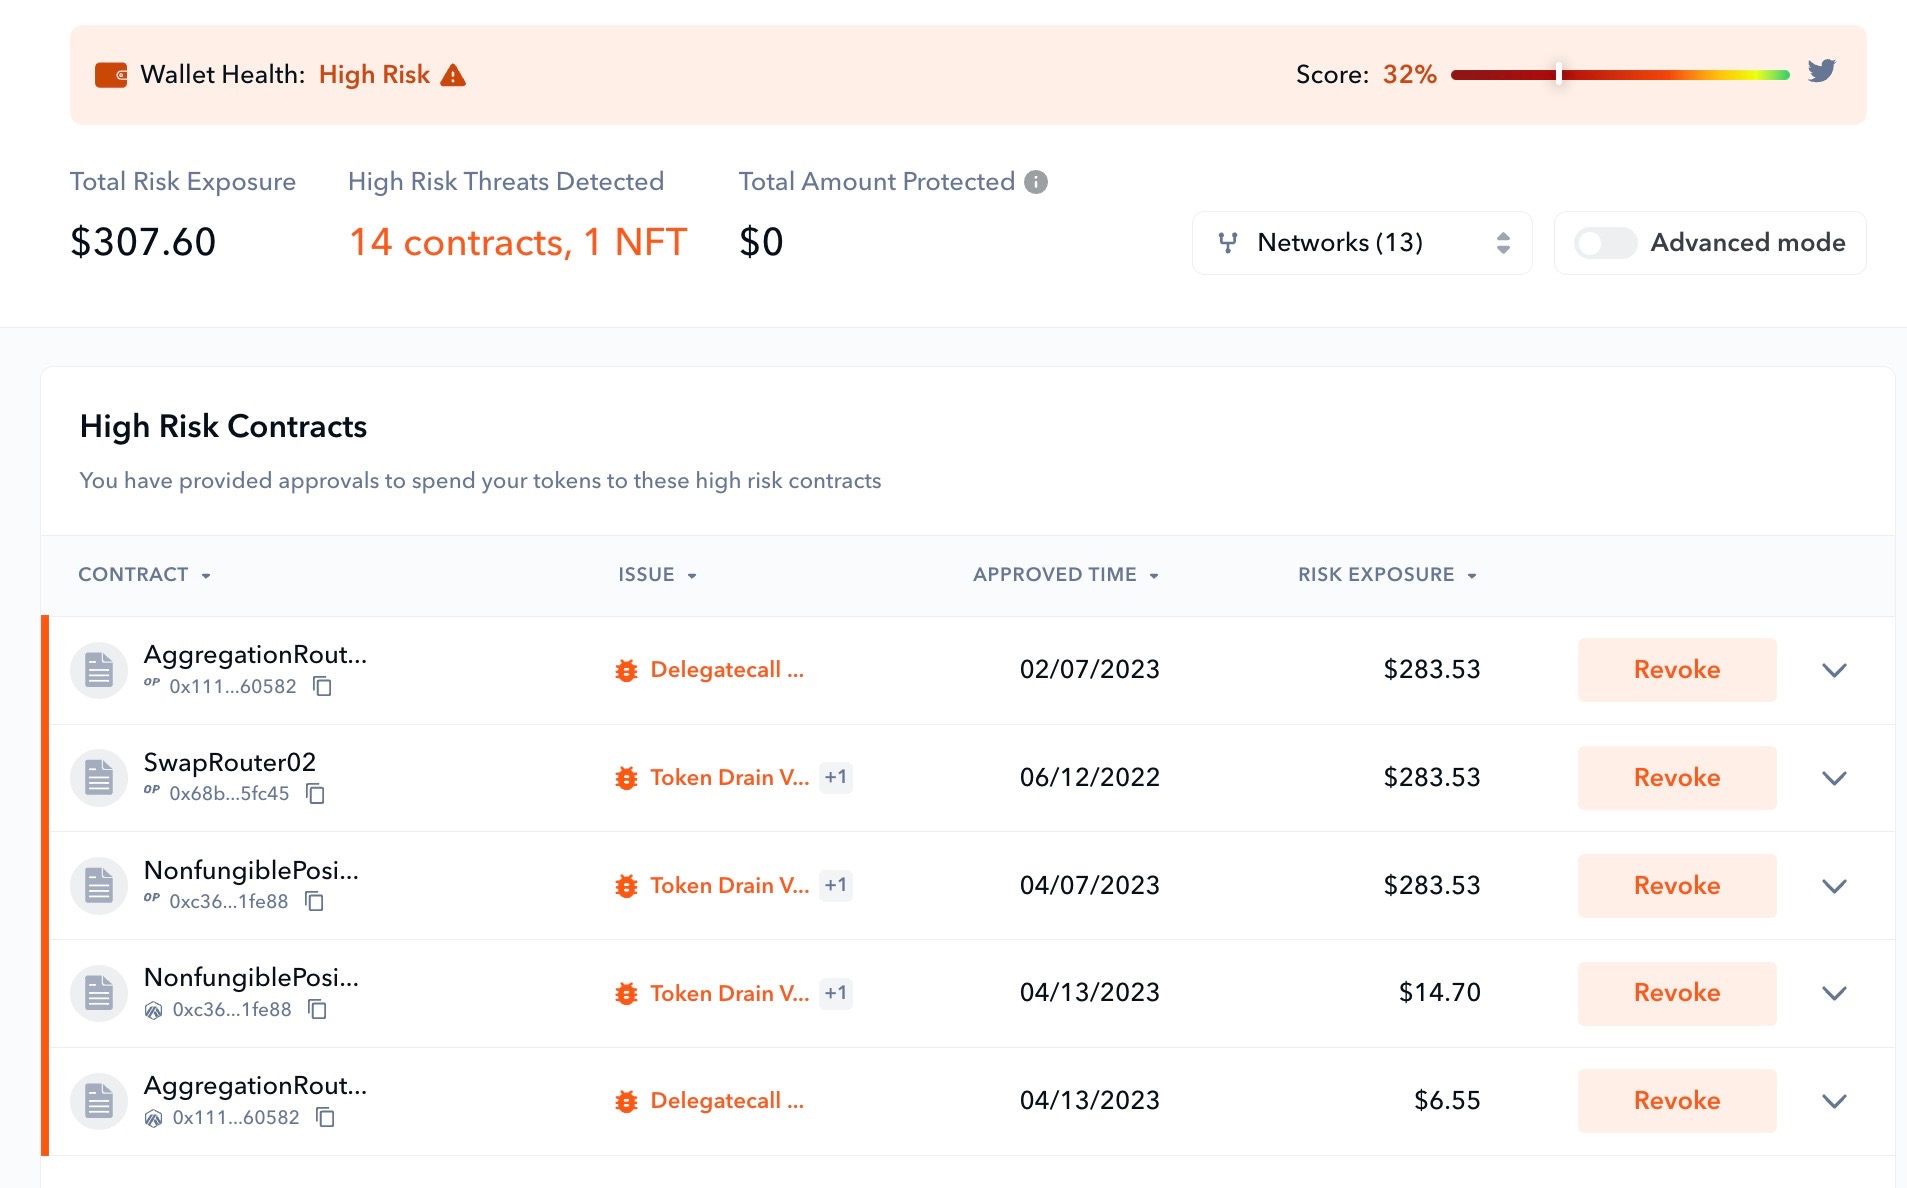This screenshot has height=1188, width=1907.
Task: Click the Twitter bird share icon
Action: (x=1821, y=71)
